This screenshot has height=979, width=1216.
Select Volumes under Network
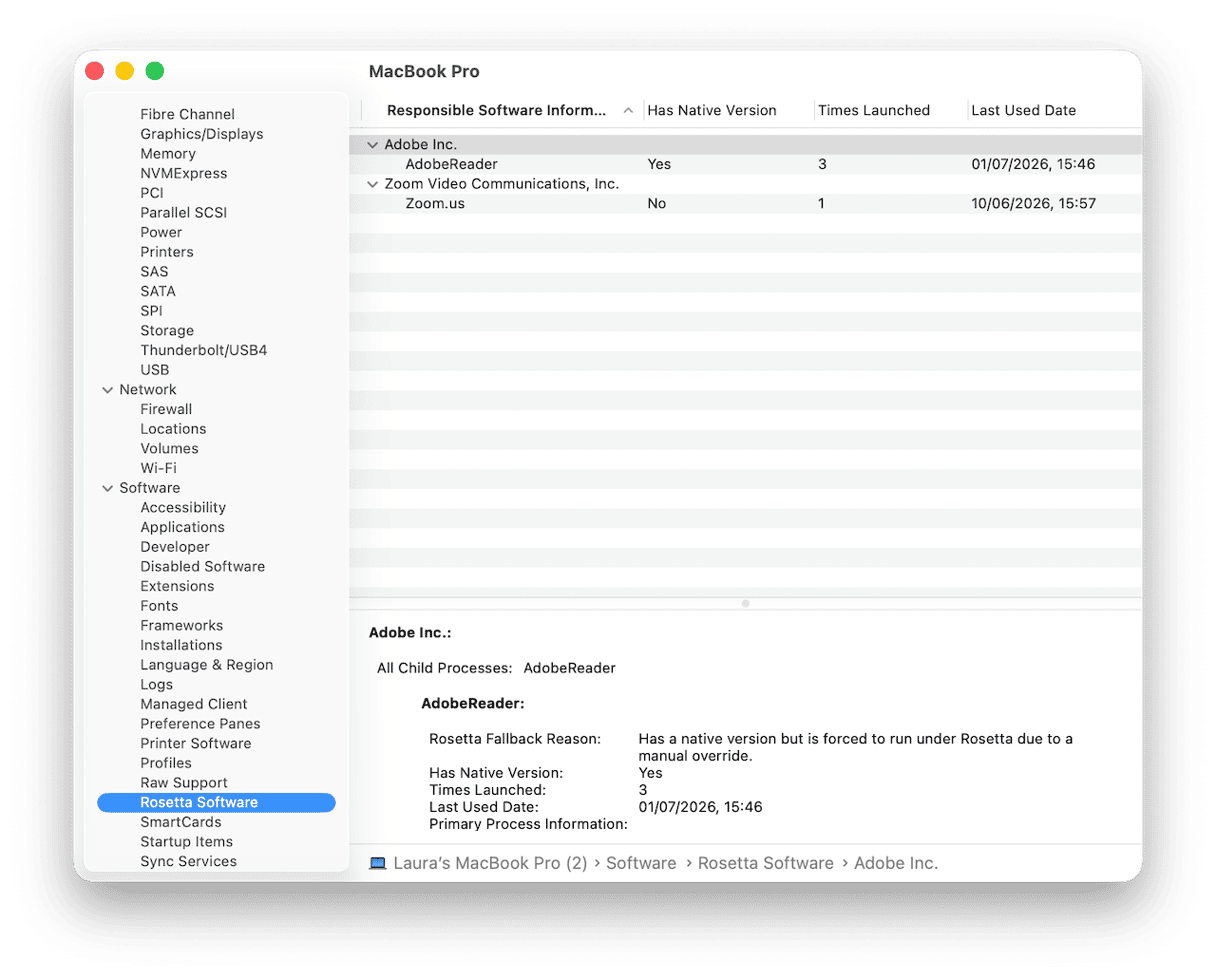169,449
